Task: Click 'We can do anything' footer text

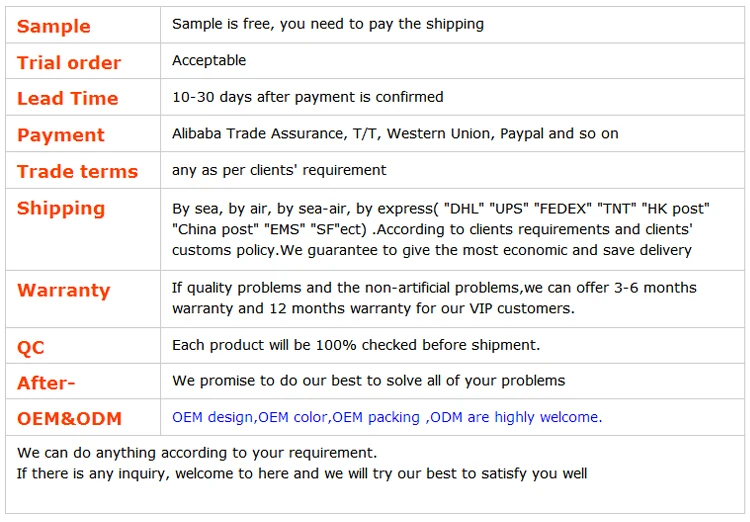Action: pyautogui.click(x=197, y=452)
